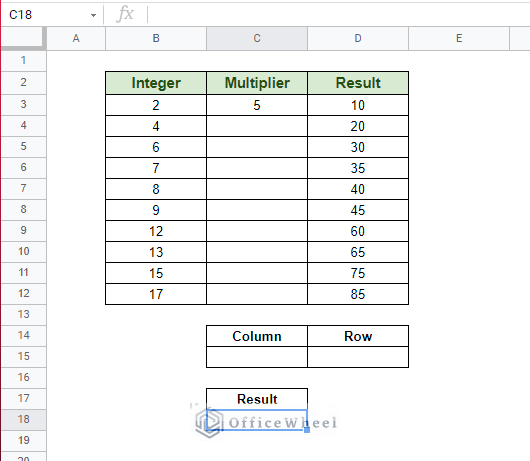This screenshot has width=530, height=461.
Task: Click into the formula bar input
Action: 339,15
